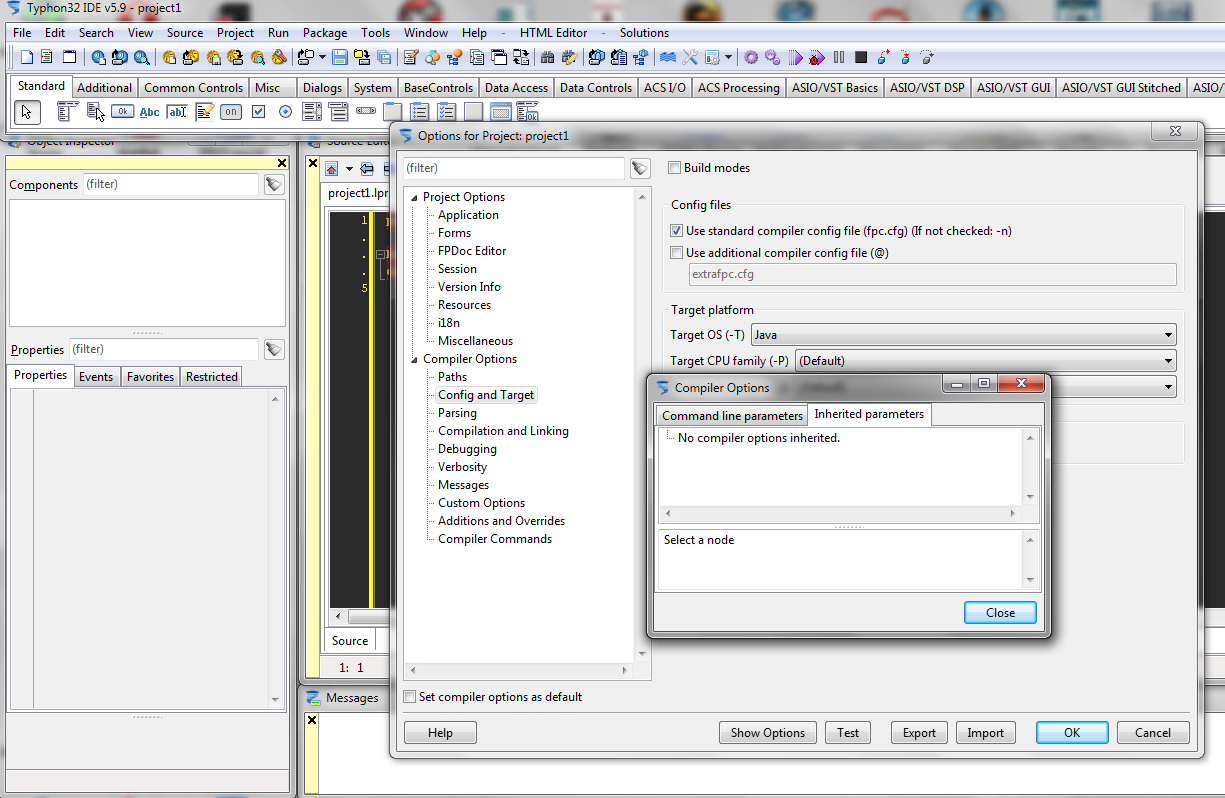This screenshot has width=1225, height=798.
Task: Click the Source Editor jump home icon
Action: pyautogui.click(x=332, y=168)
